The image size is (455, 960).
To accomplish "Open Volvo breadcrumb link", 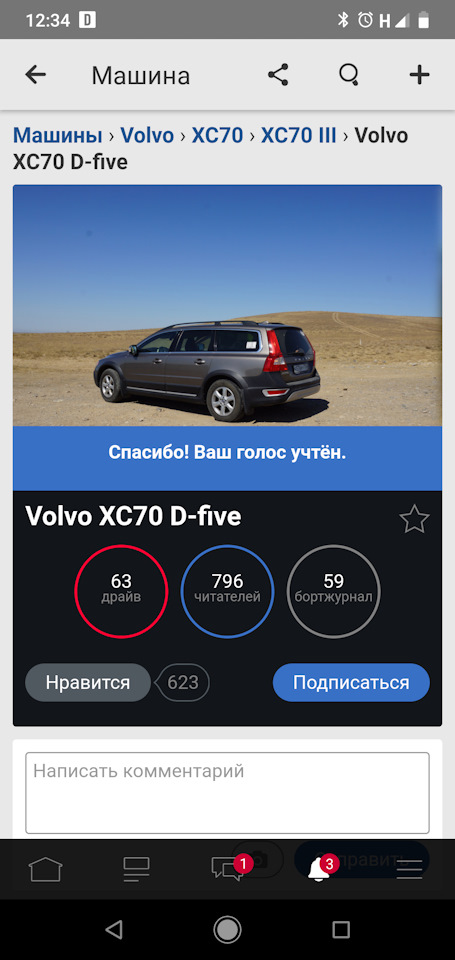I will coord(147,135).
